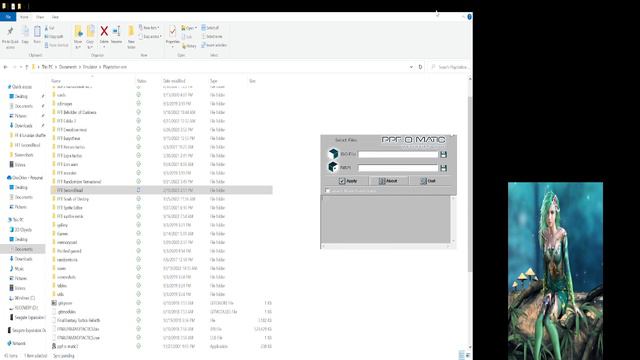Cut the selected item with the scissors
The height and width of the screenshot is (360, 640).
pos(49,28)
